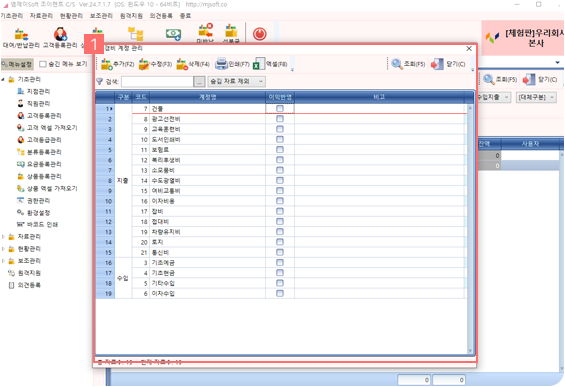The width and height of the screenshot is (565, 387).
Task: Open the 수입지출 dropdown on the right
Action: 493,97
